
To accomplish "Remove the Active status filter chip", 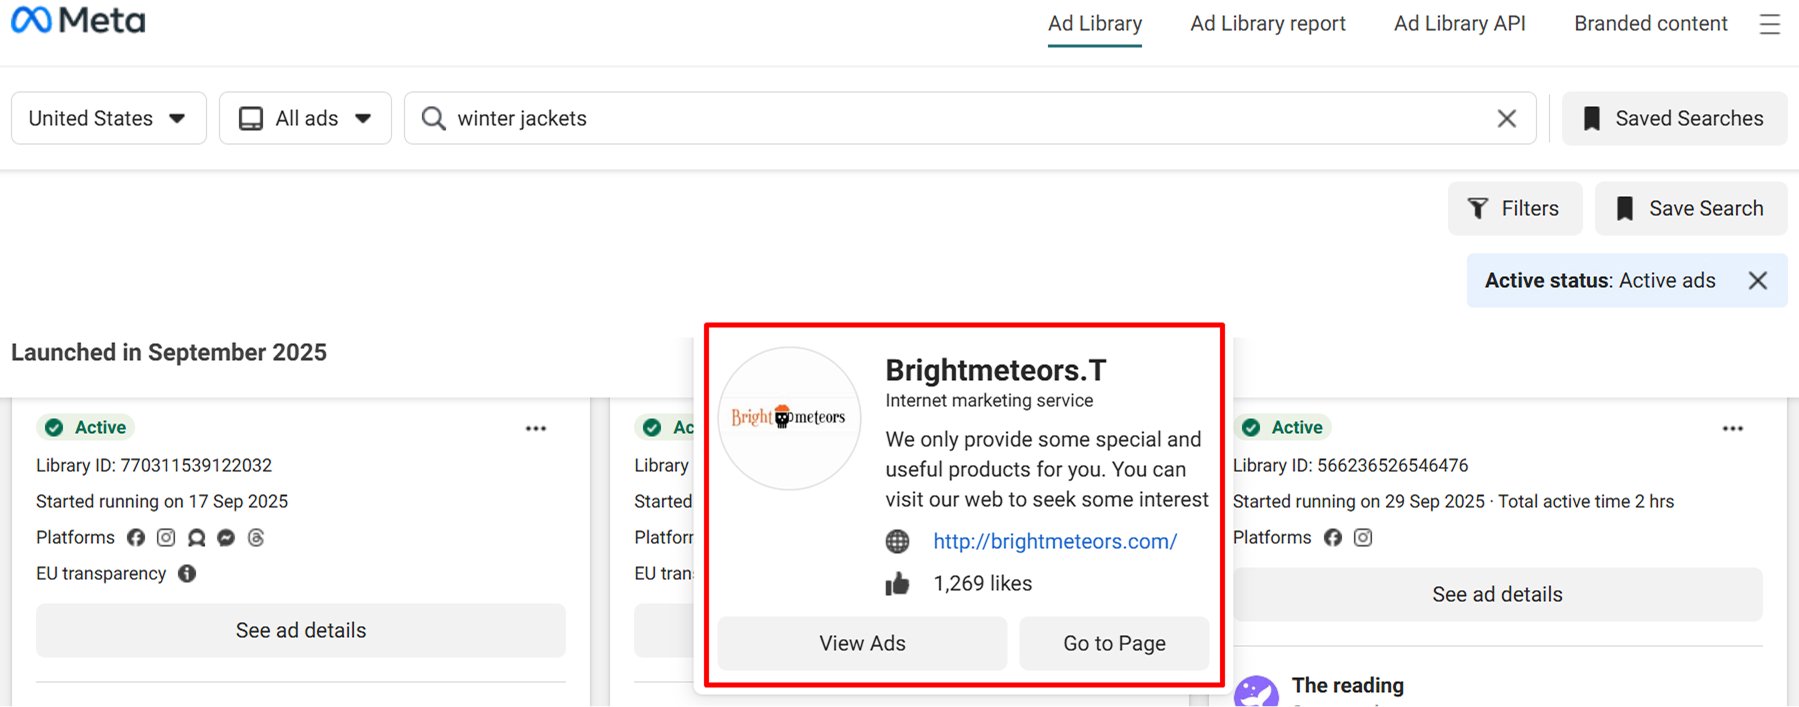I will point(1757,281).
